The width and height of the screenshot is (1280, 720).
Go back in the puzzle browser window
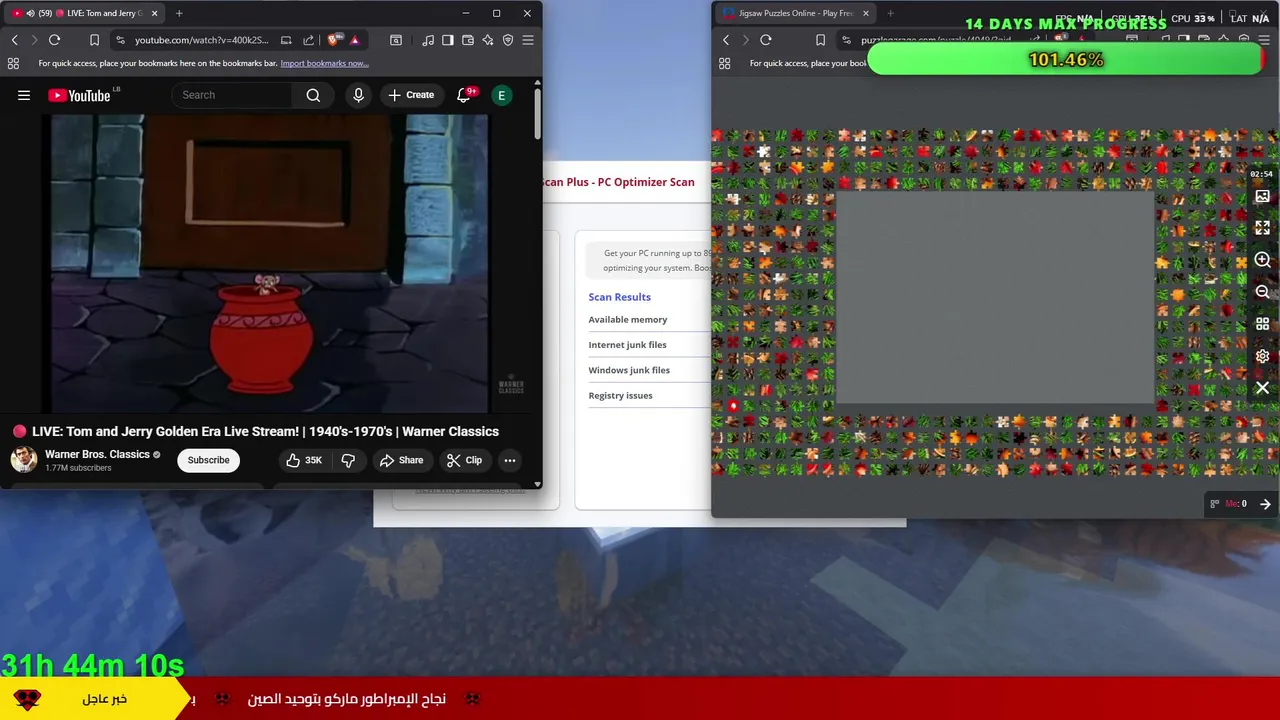[x=726, y=40]
